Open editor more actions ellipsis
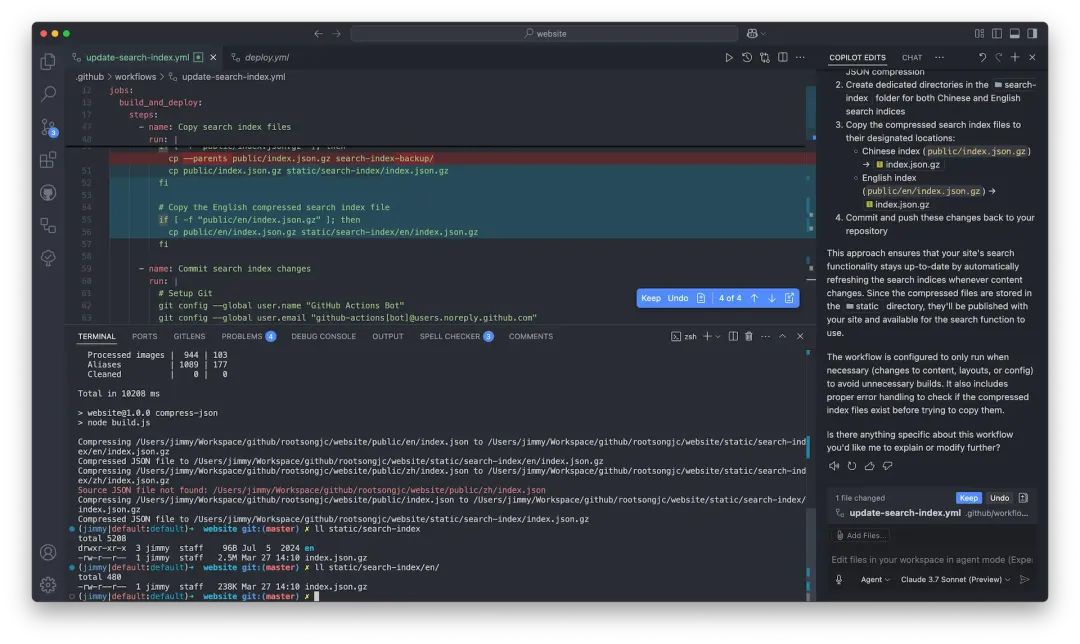 [x=800, y=57]
